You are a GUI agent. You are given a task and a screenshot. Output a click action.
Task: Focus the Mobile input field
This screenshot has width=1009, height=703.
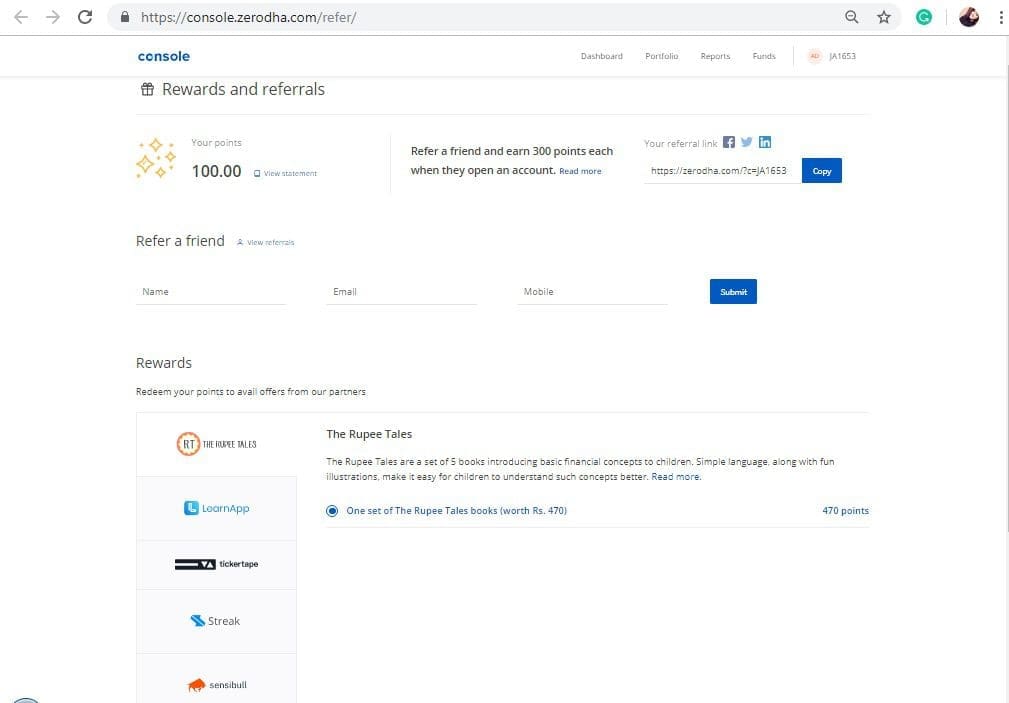(592, 292)
